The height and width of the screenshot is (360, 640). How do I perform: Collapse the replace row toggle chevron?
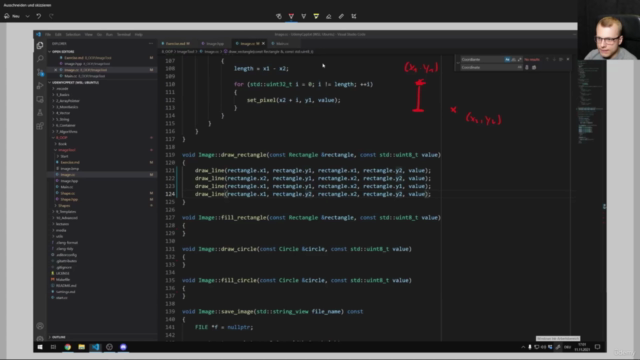point(458,63)
